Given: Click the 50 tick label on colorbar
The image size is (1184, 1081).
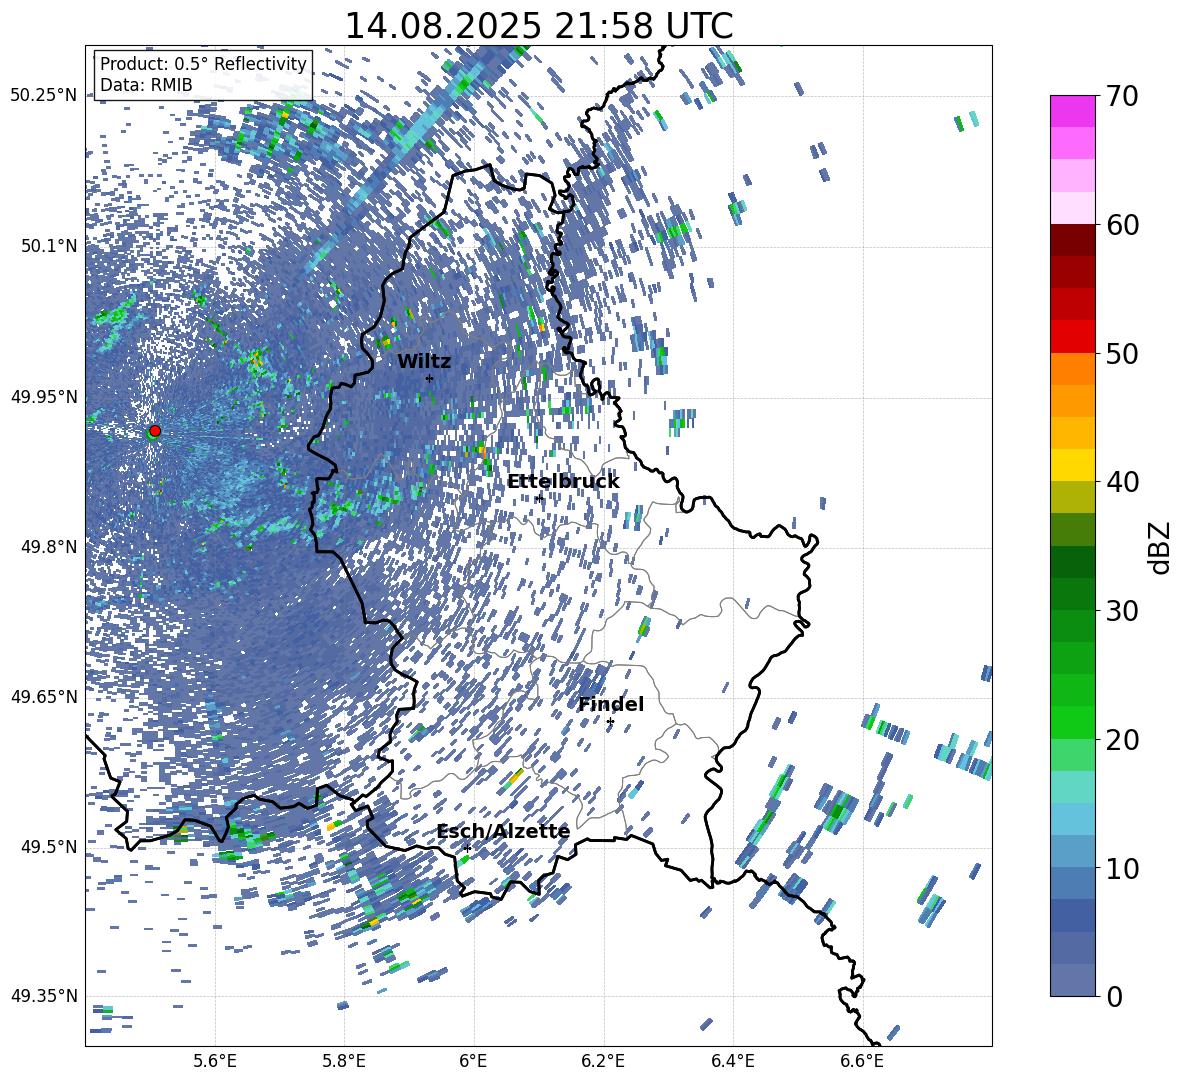Looking at the screenshot, I should pos(1122,354).
